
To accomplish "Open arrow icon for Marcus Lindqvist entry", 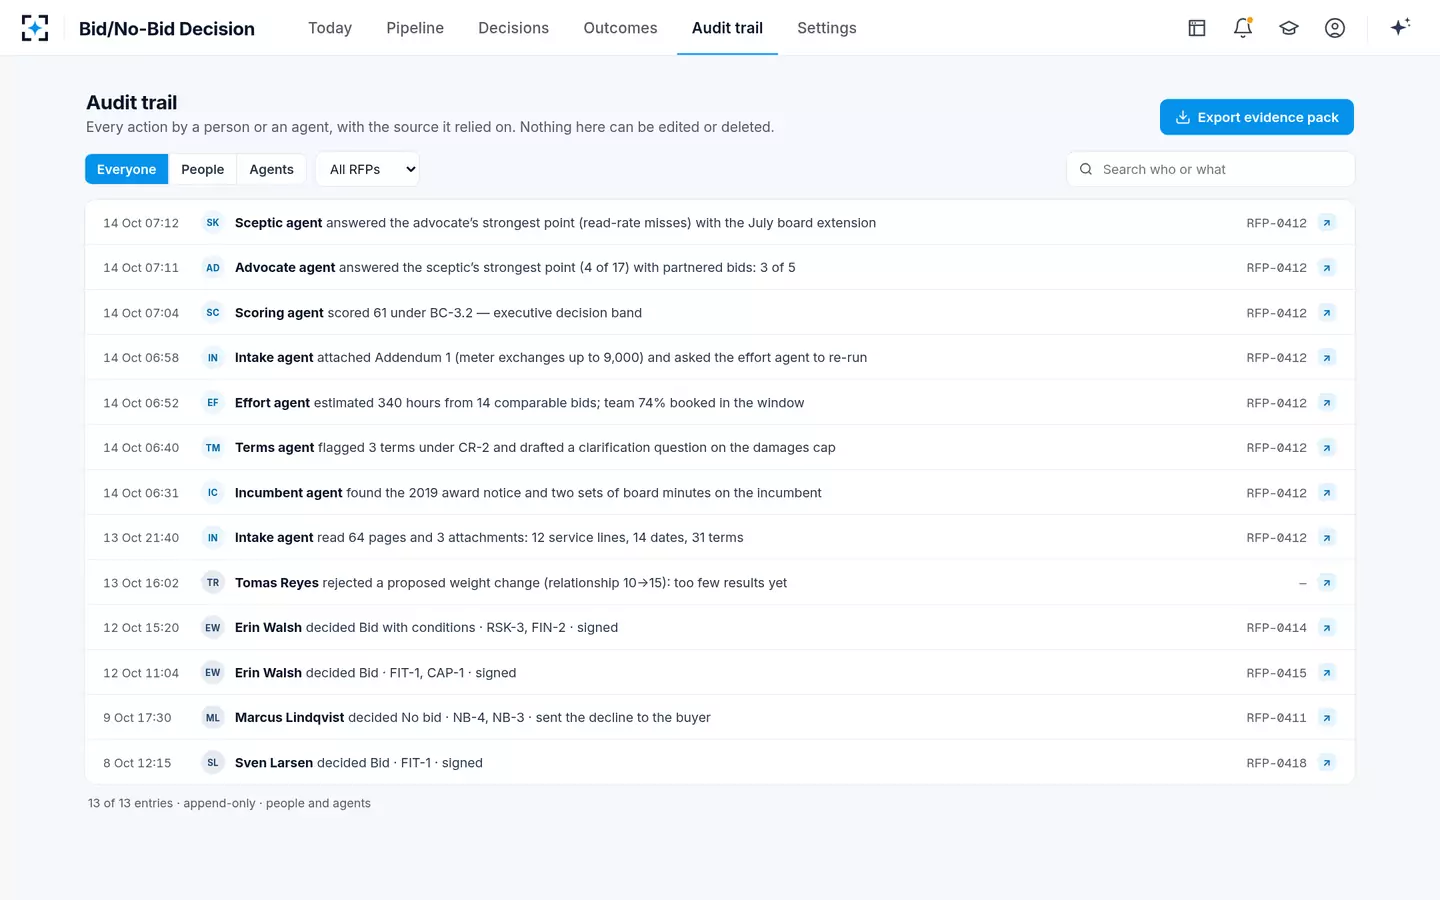I will 1327,718.
